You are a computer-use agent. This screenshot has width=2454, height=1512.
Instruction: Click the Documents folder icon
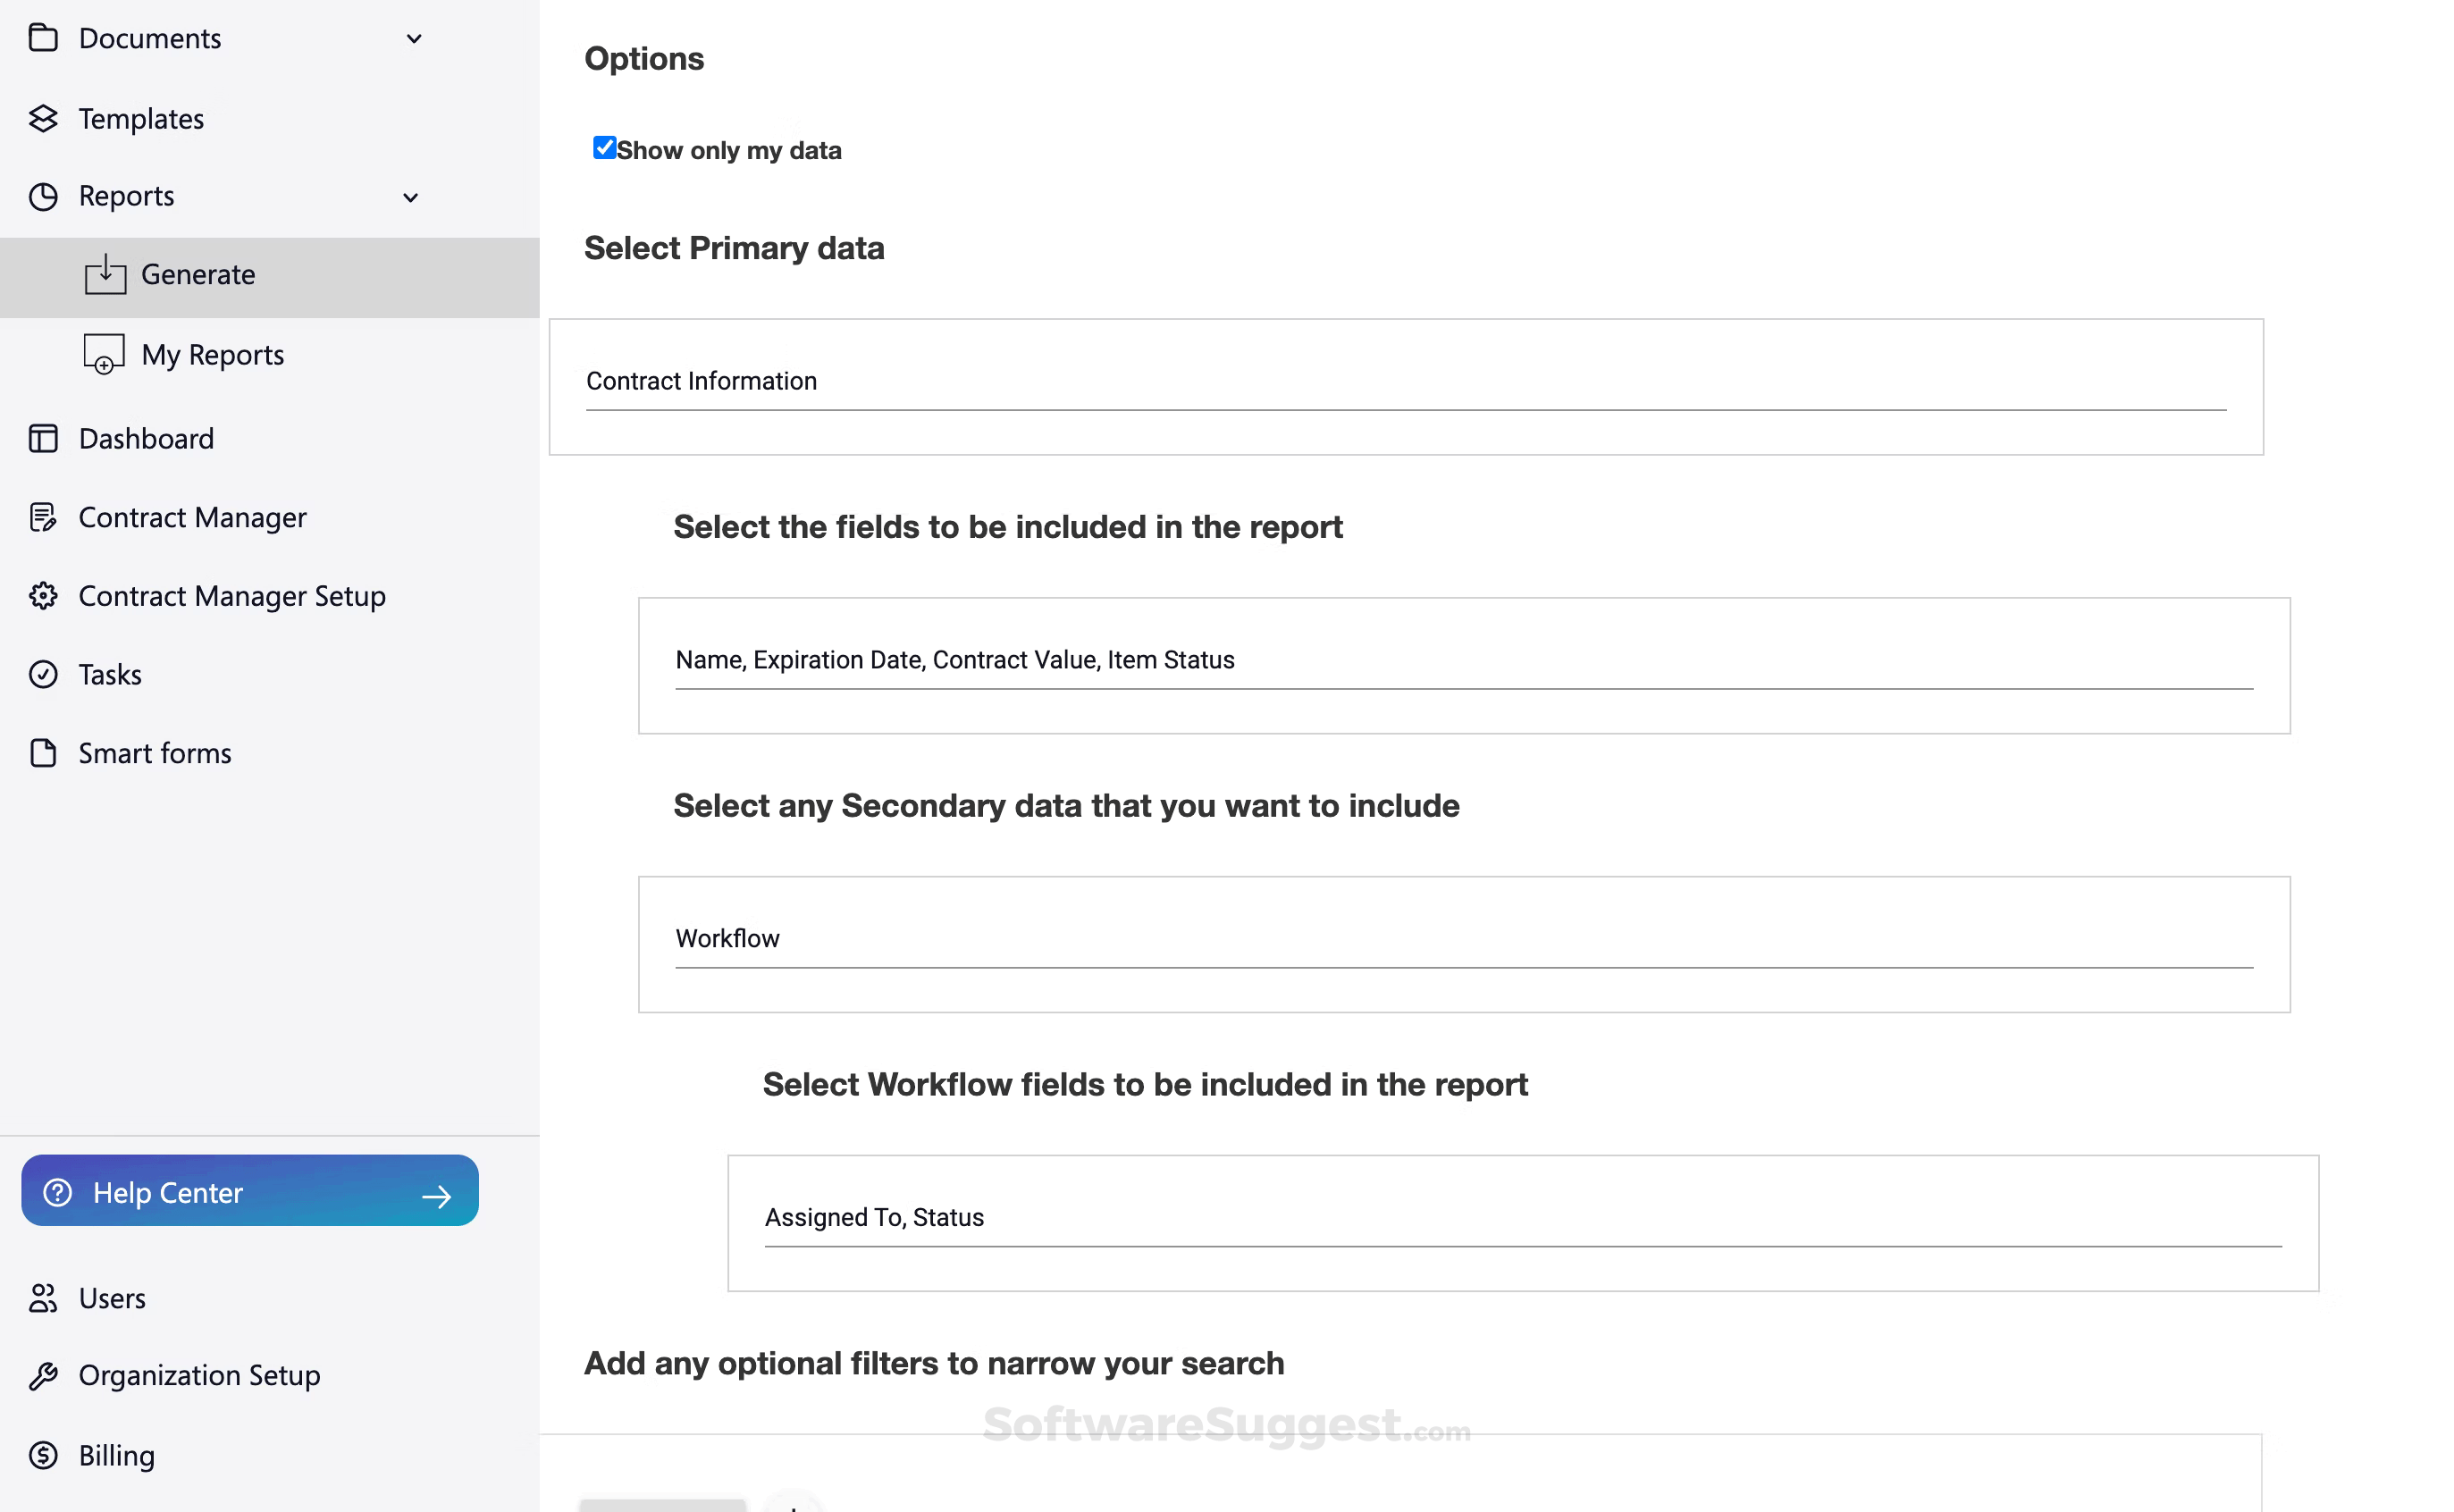point(43,38)
